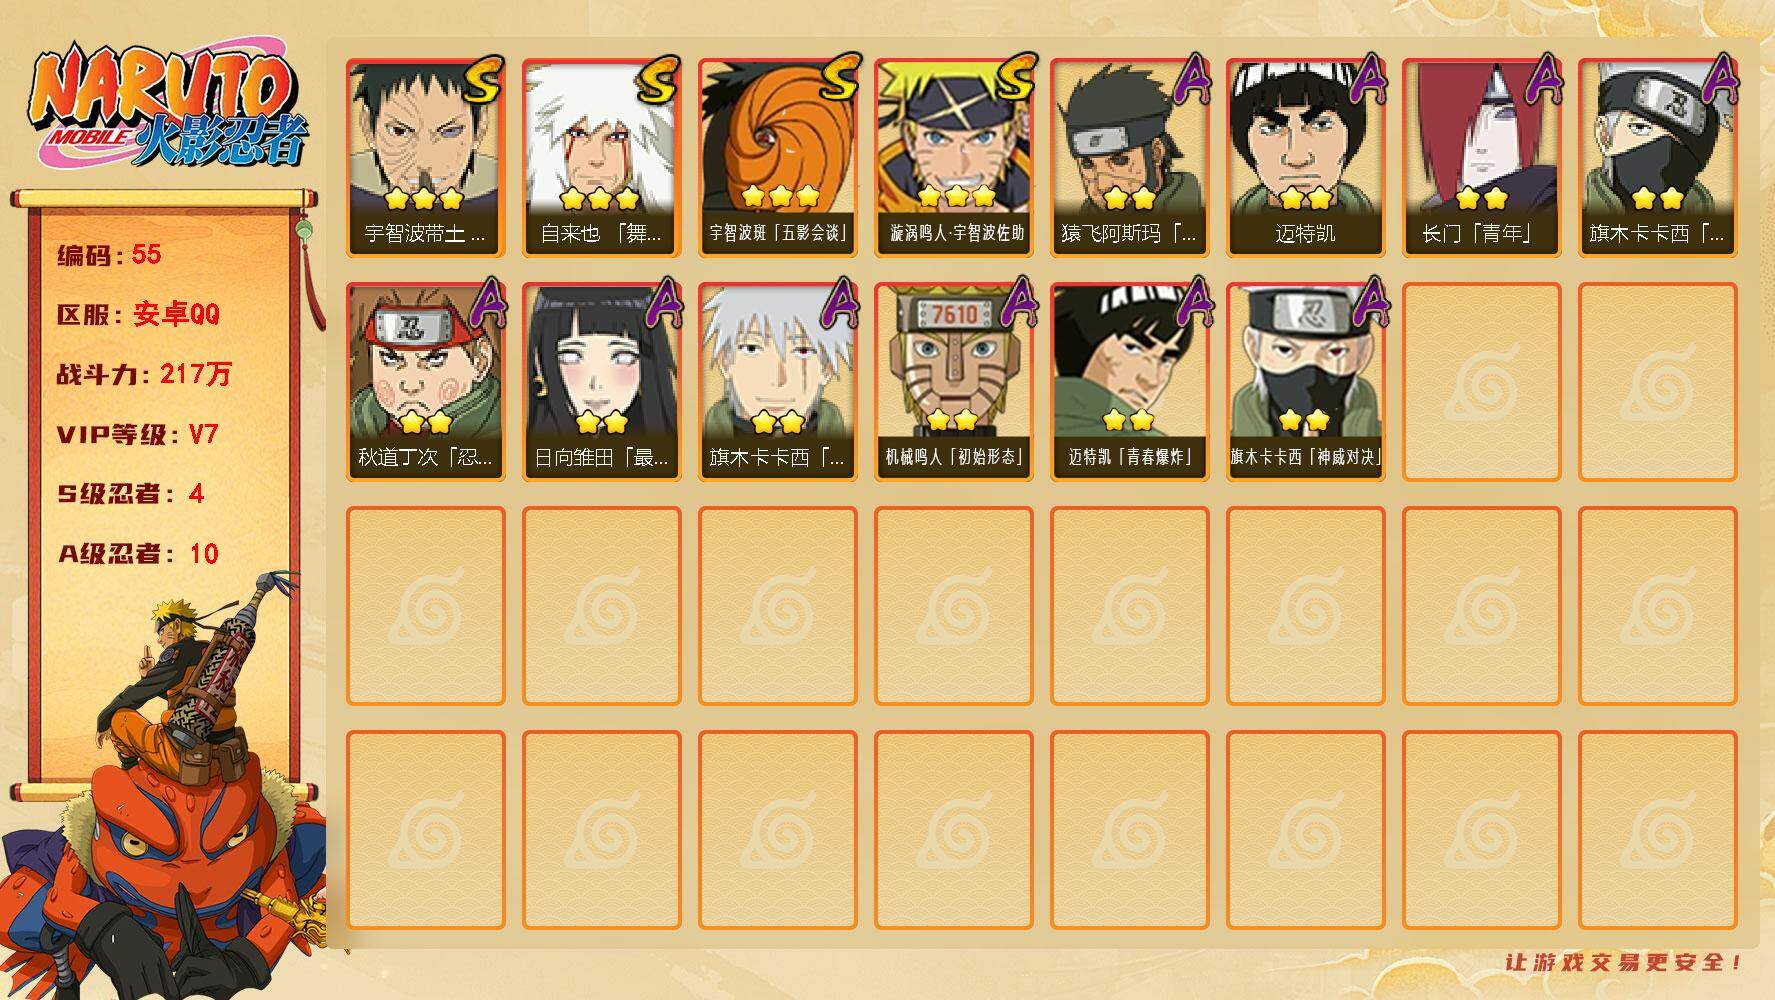Open the 秋道丁次 ninja card
The image size is (1775, 1000).
pos(426,382)
